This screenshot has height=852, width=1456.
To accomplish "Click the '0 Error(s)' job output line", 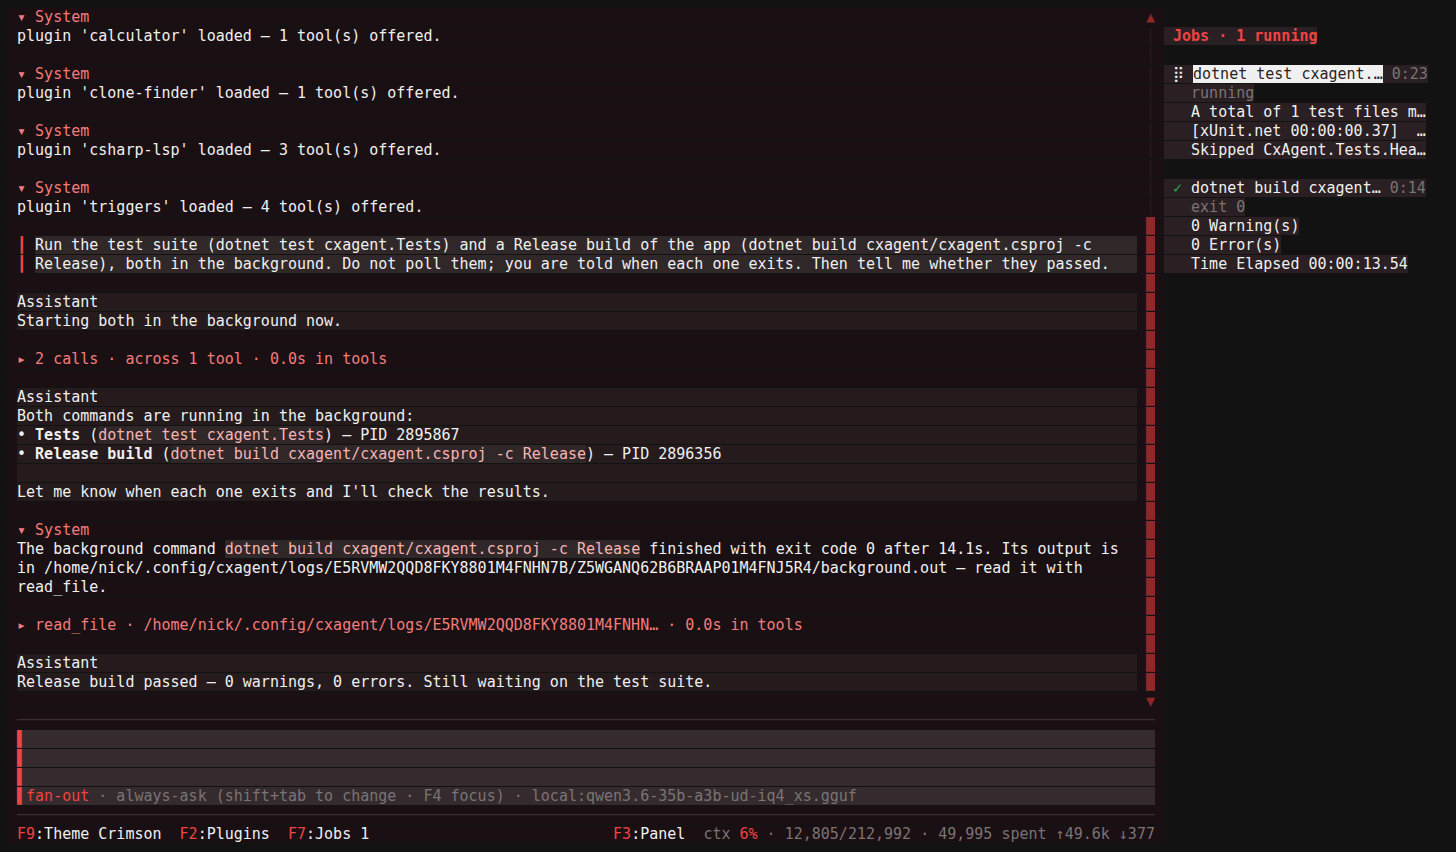I will (1236, 245).
